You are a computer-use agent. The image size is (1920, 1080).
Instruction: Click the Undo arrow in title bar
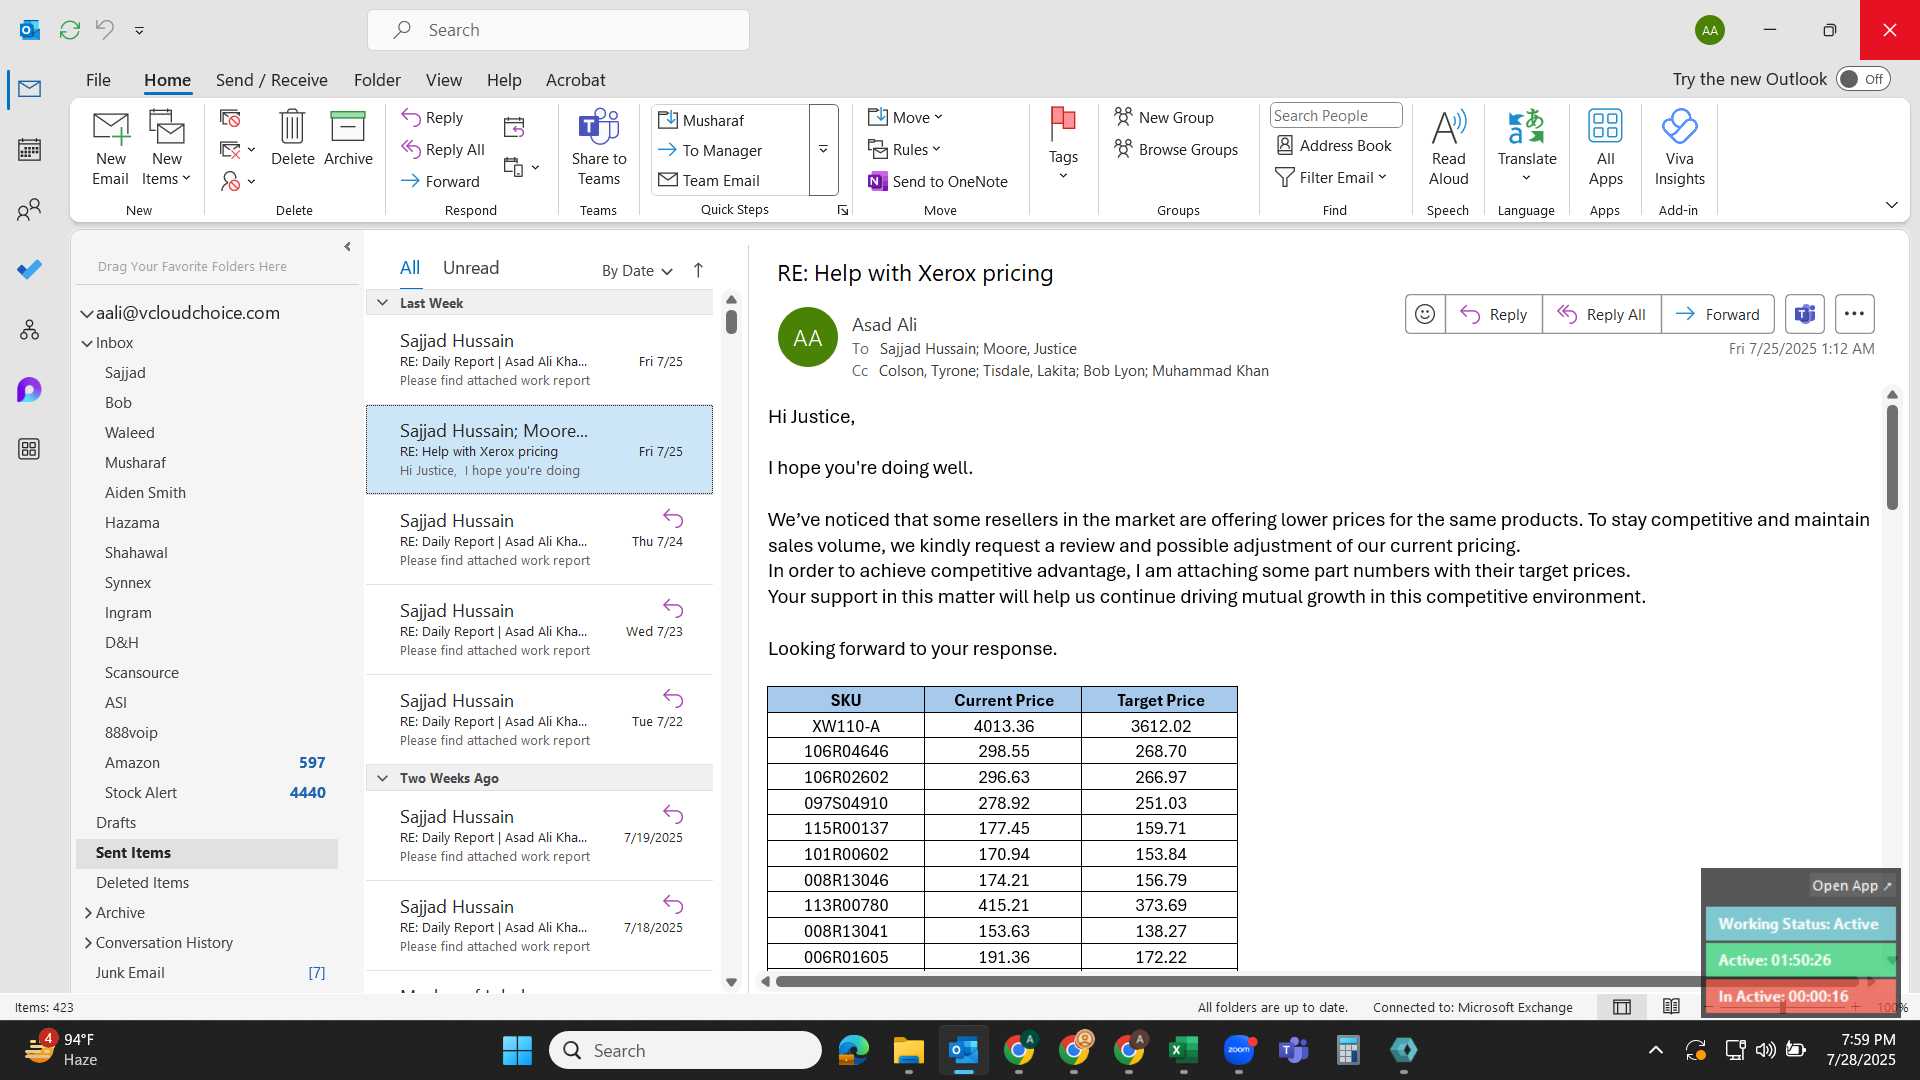(x=105, y=30)
